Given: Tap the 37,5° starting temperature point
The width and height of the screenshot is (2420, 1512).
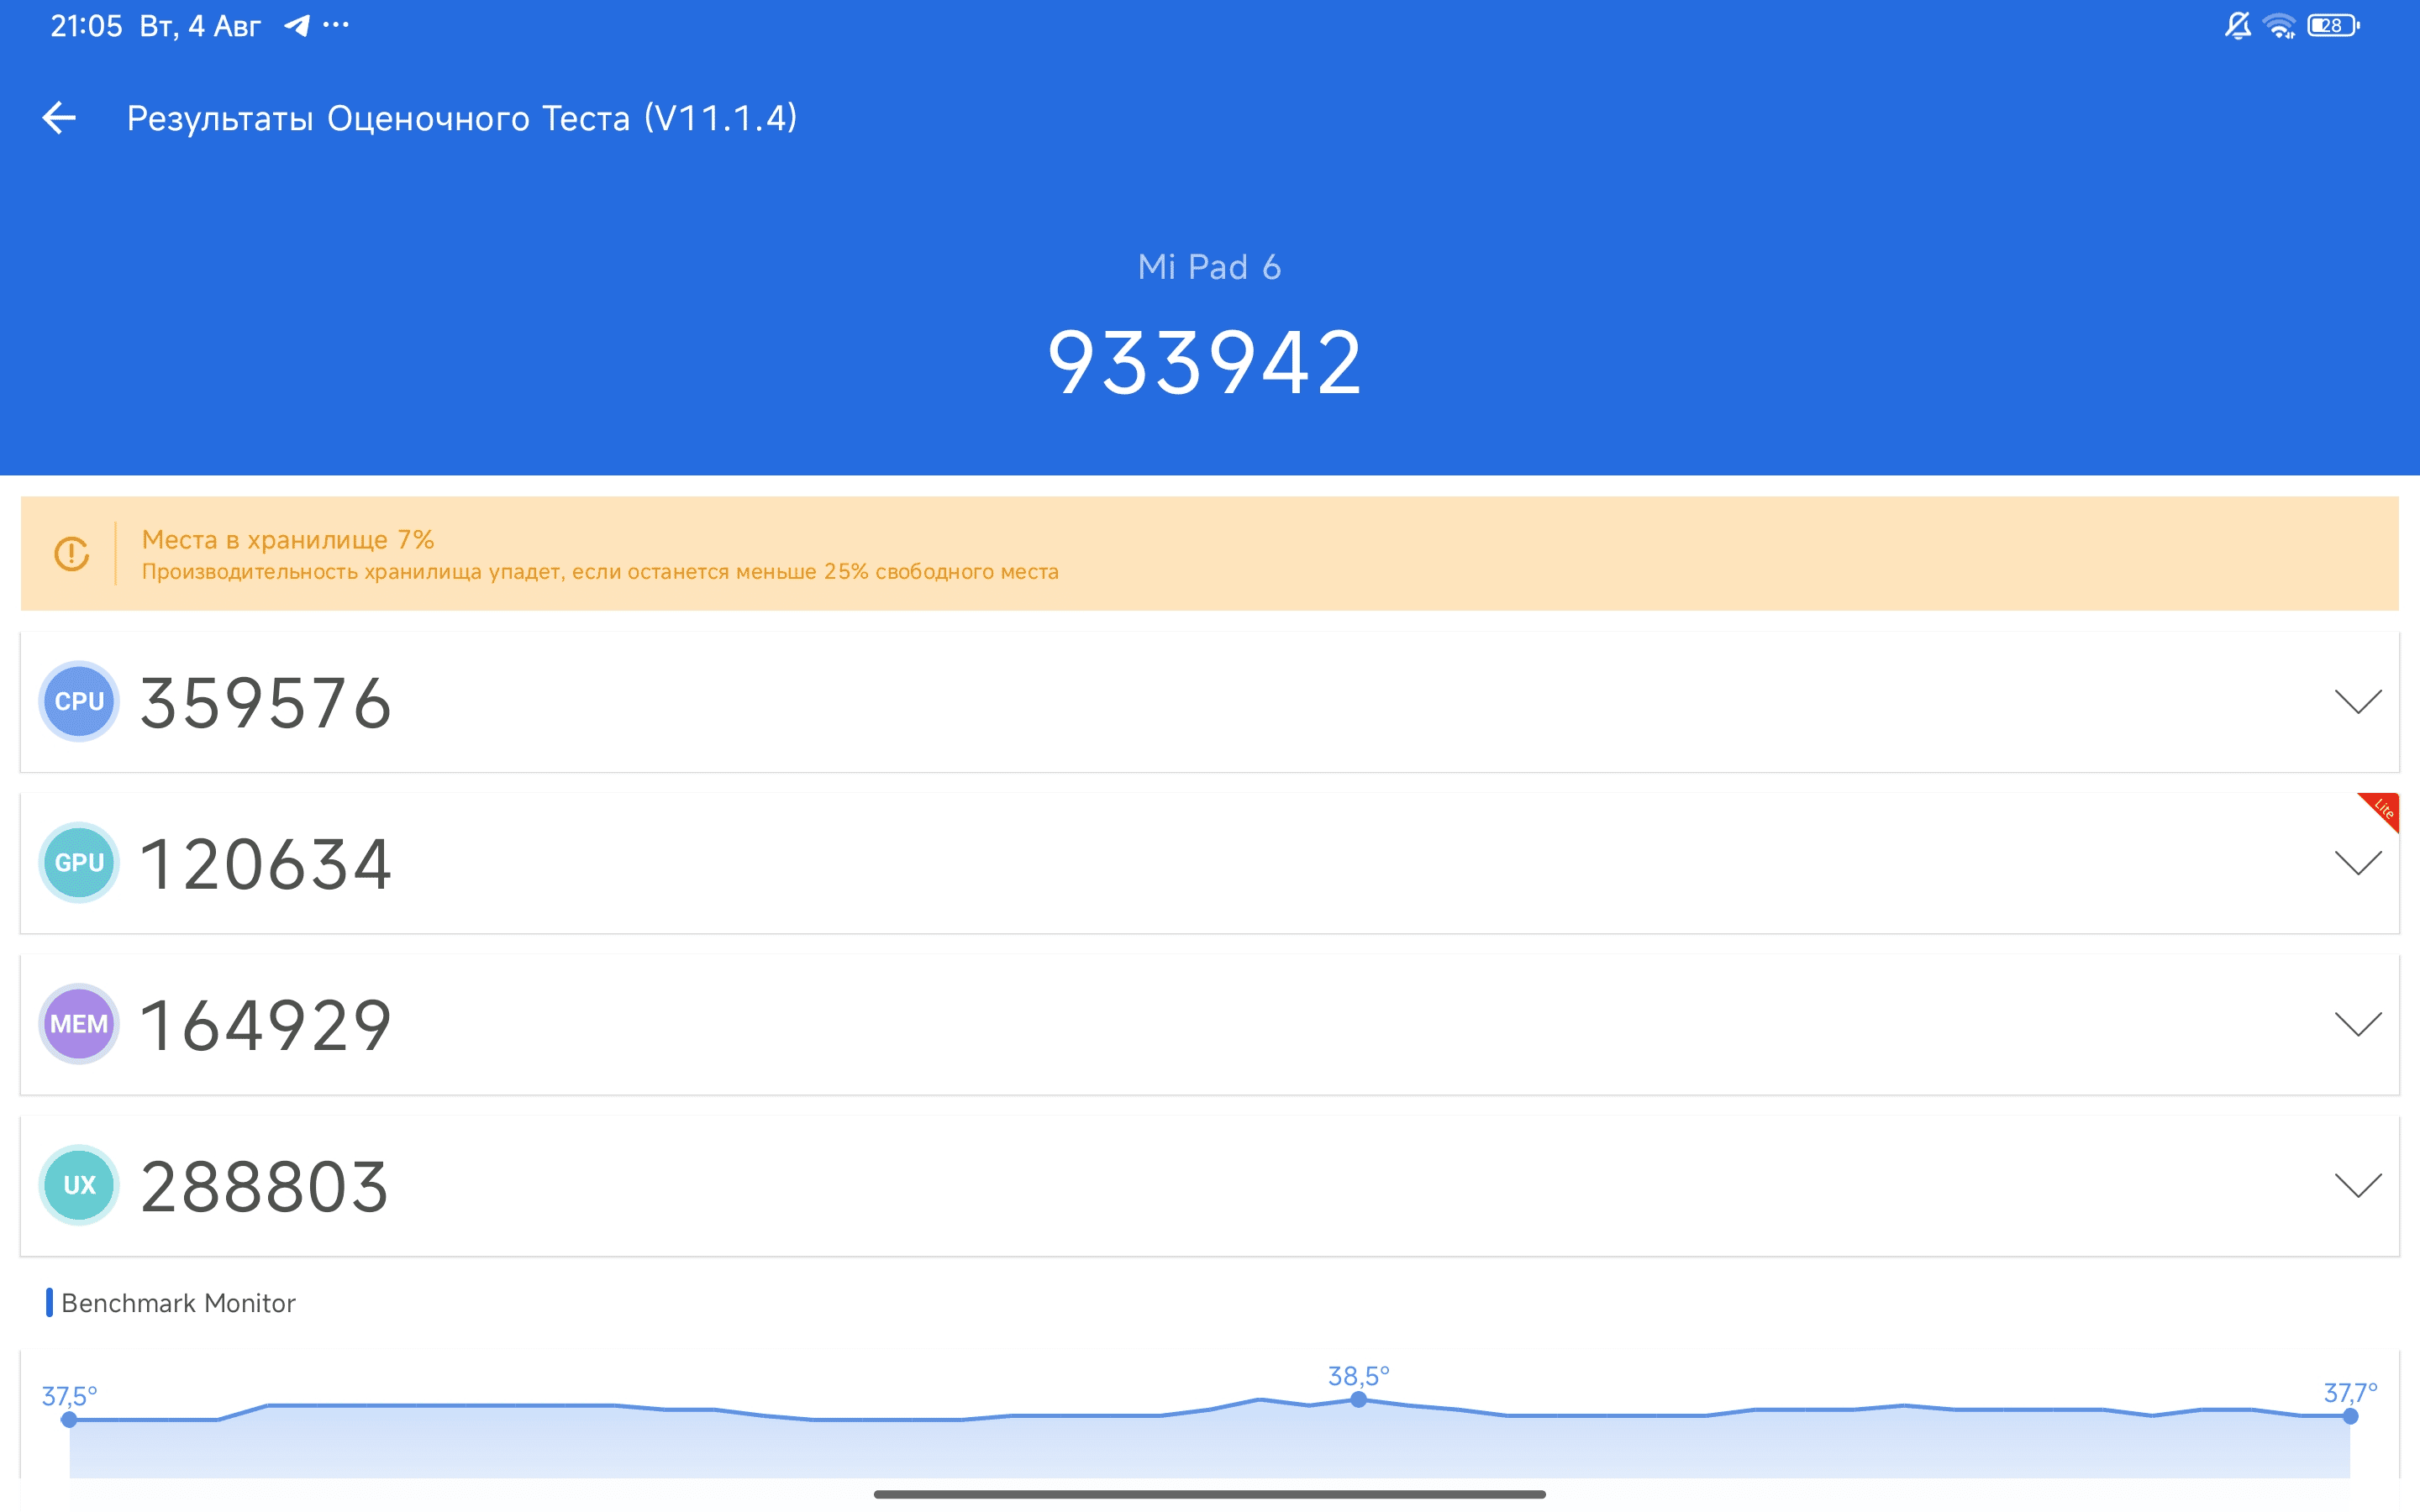Looking at the screenshot, I should [x=69, y=1419].
